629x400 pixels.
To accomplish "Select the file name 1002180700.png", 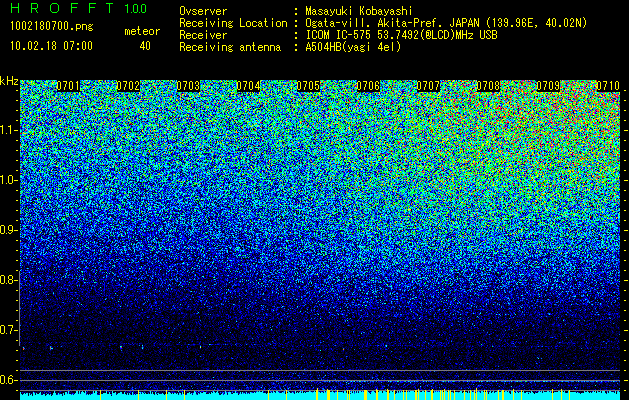I will pos(51,27).
